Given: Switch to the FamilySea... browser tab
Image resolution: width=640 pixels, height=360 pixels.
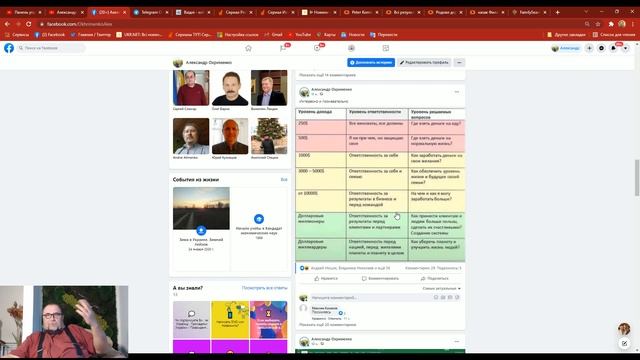Looking at the screenshot, I should (529, 12).
